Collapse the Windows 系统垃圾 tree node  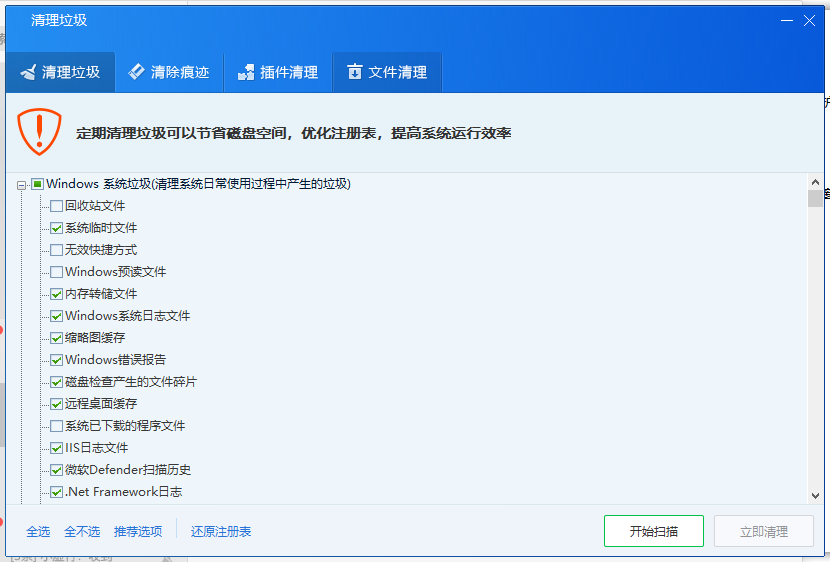(x=21, y=185)
